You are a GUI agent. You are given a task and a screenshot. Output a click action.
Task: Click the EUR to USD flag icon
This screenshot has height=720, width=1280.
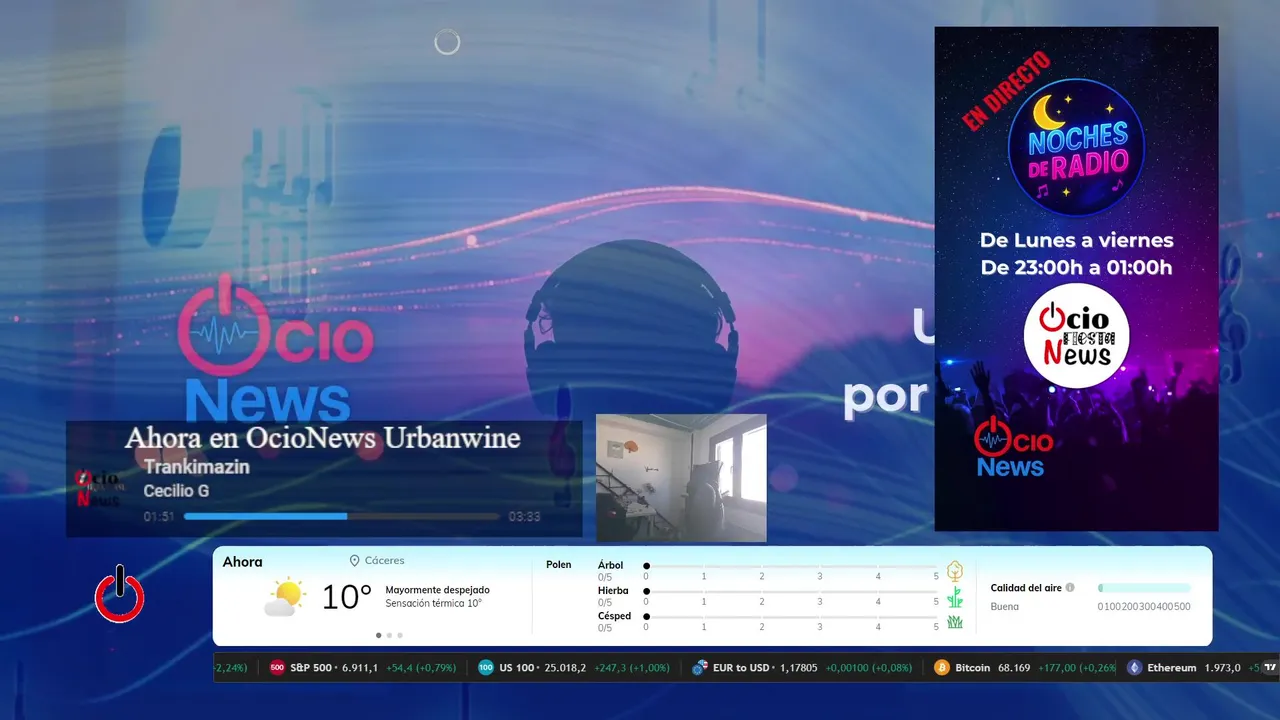[699, 668]
